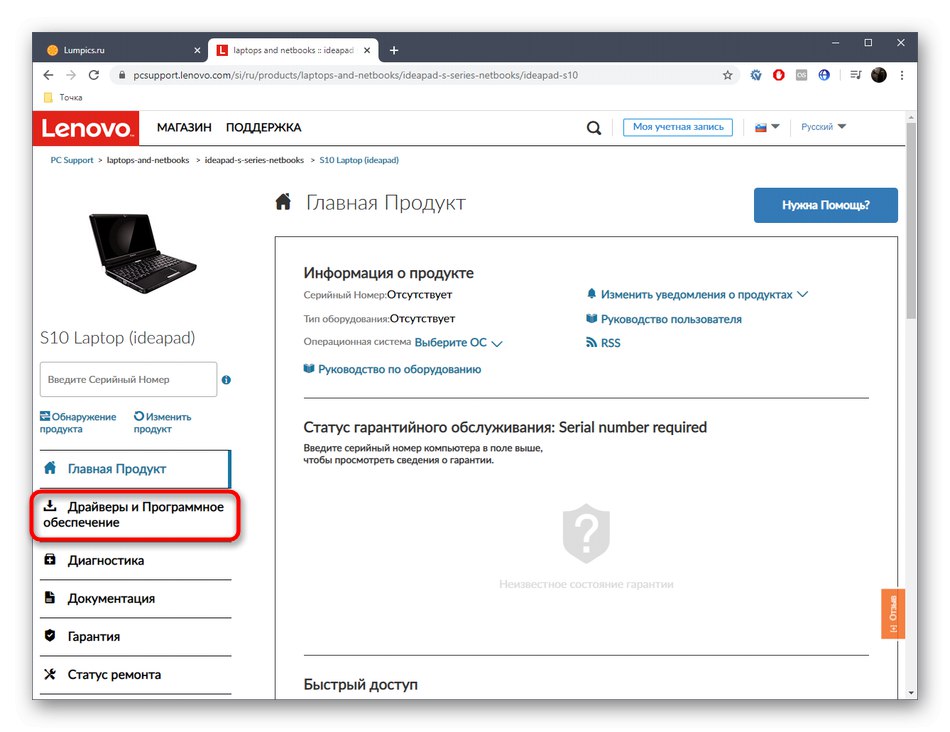Close the Lumpics.ru tab
This screenshot has width=950, height=732.
[197, 50]
